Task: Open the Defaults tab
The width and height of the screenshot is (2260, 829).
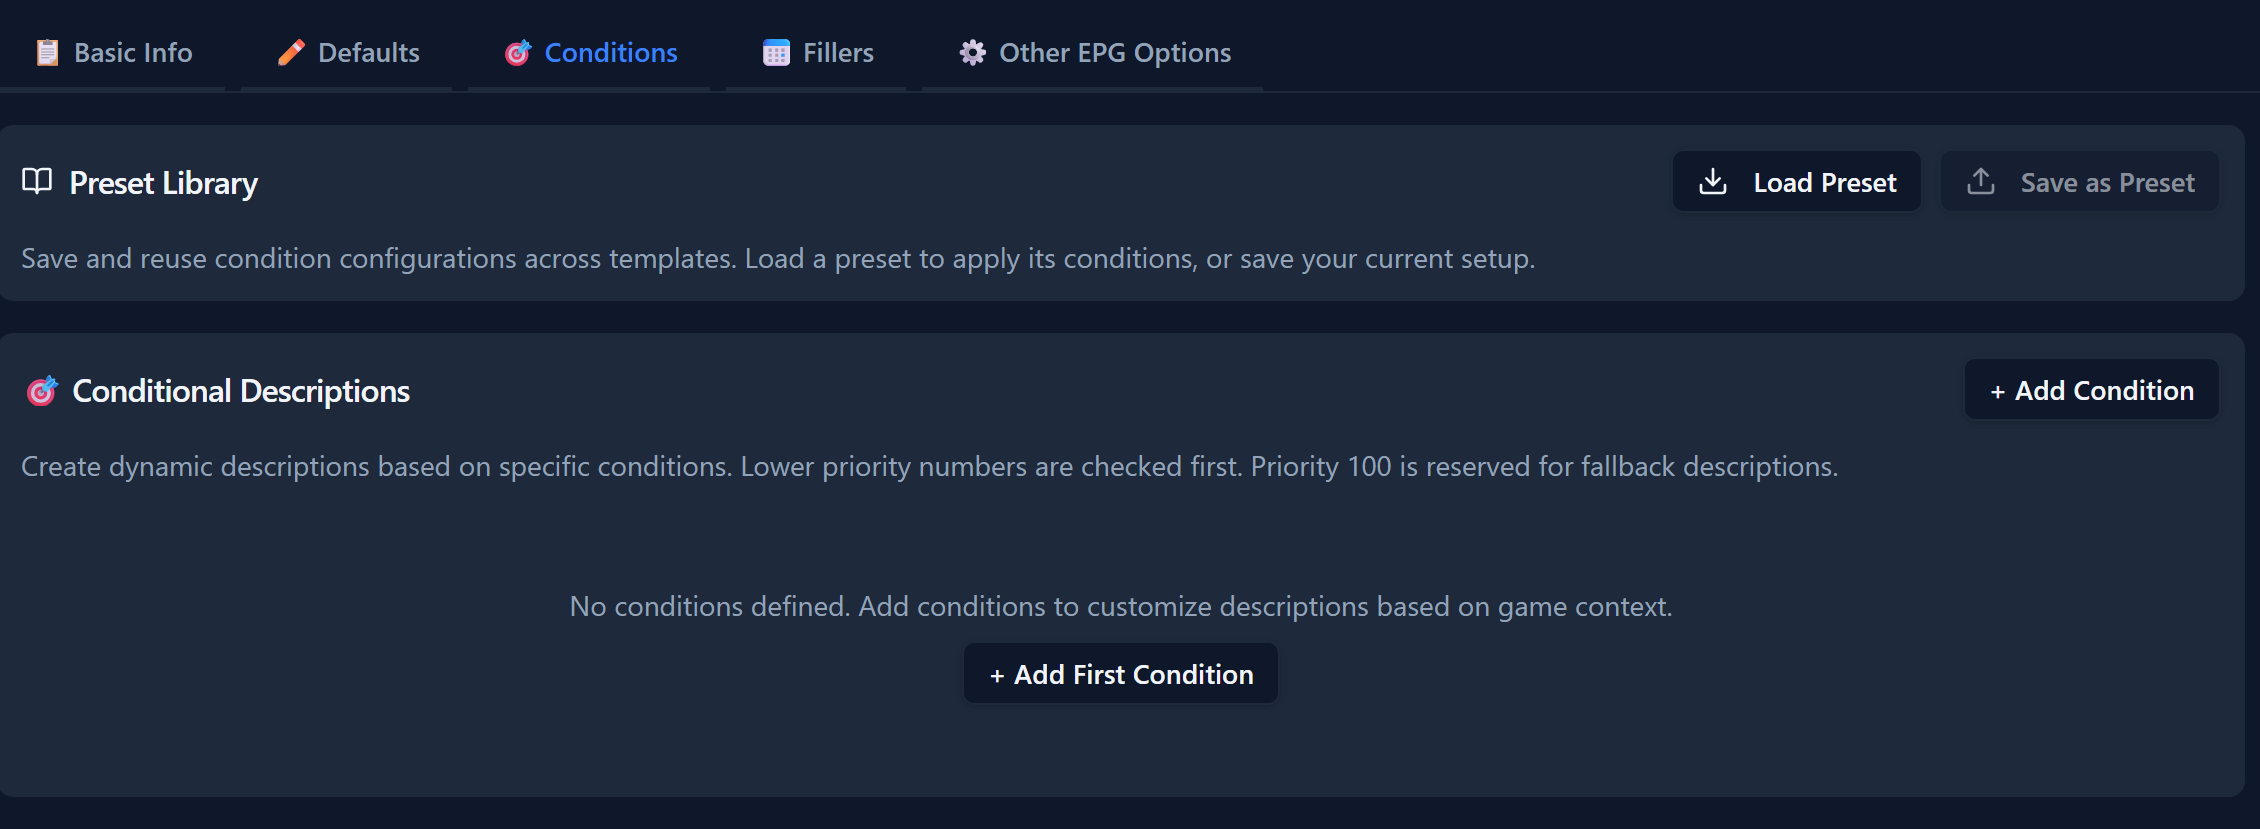Action: pos(368,52)
